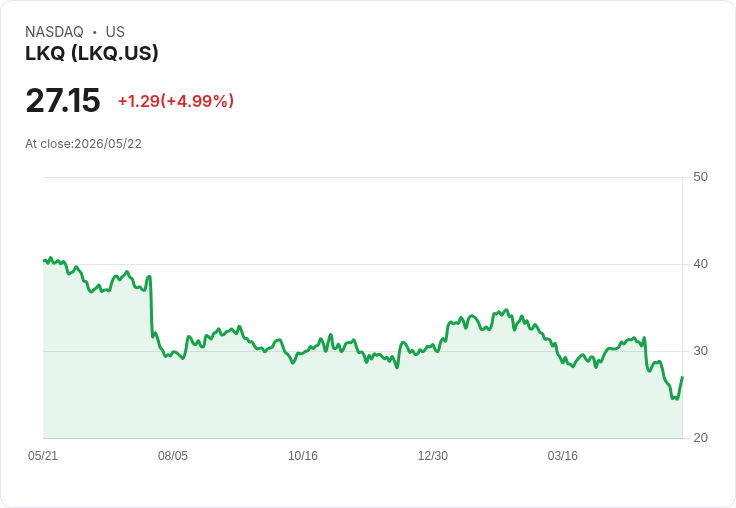Image resolution: width=736 pixels, height=508 pixels.
Task: Click the US market label
Action: point(115,32)
